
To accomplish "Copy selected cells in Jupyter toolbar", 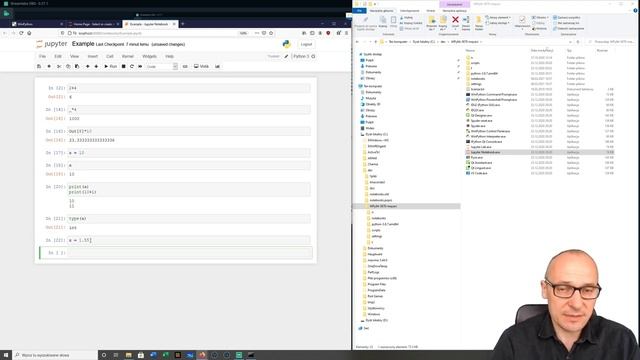I will pos(68,66).
